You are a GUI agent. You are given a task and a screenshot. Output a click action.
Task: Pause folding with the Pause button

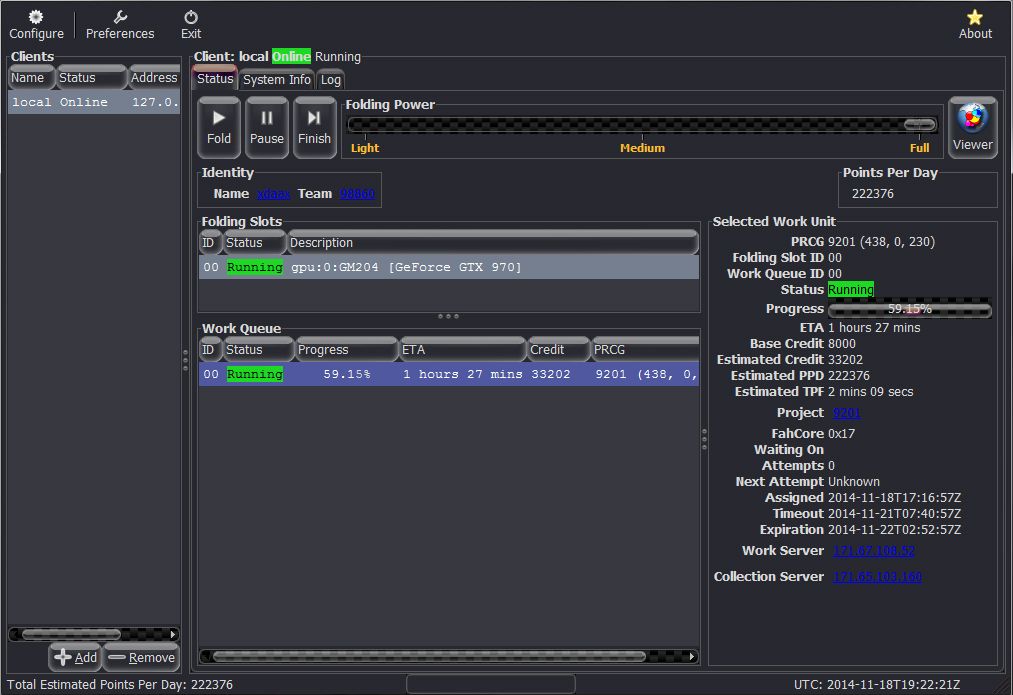point(267,127)
